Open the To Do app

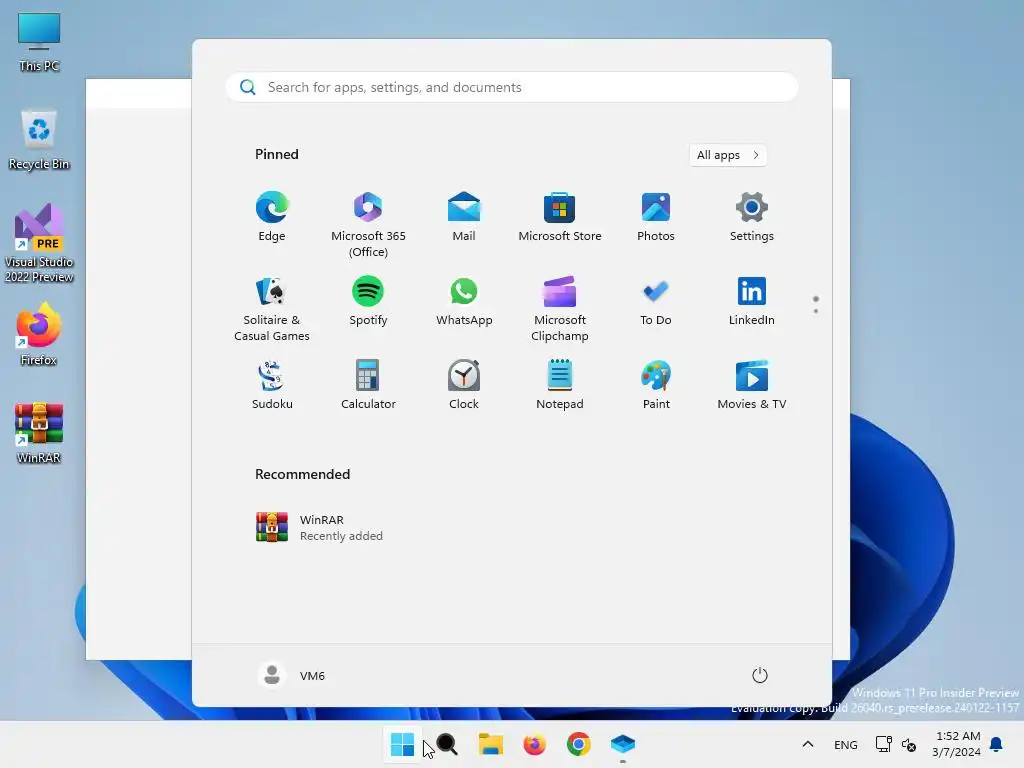pyautogui.click(x=656, y=300)
